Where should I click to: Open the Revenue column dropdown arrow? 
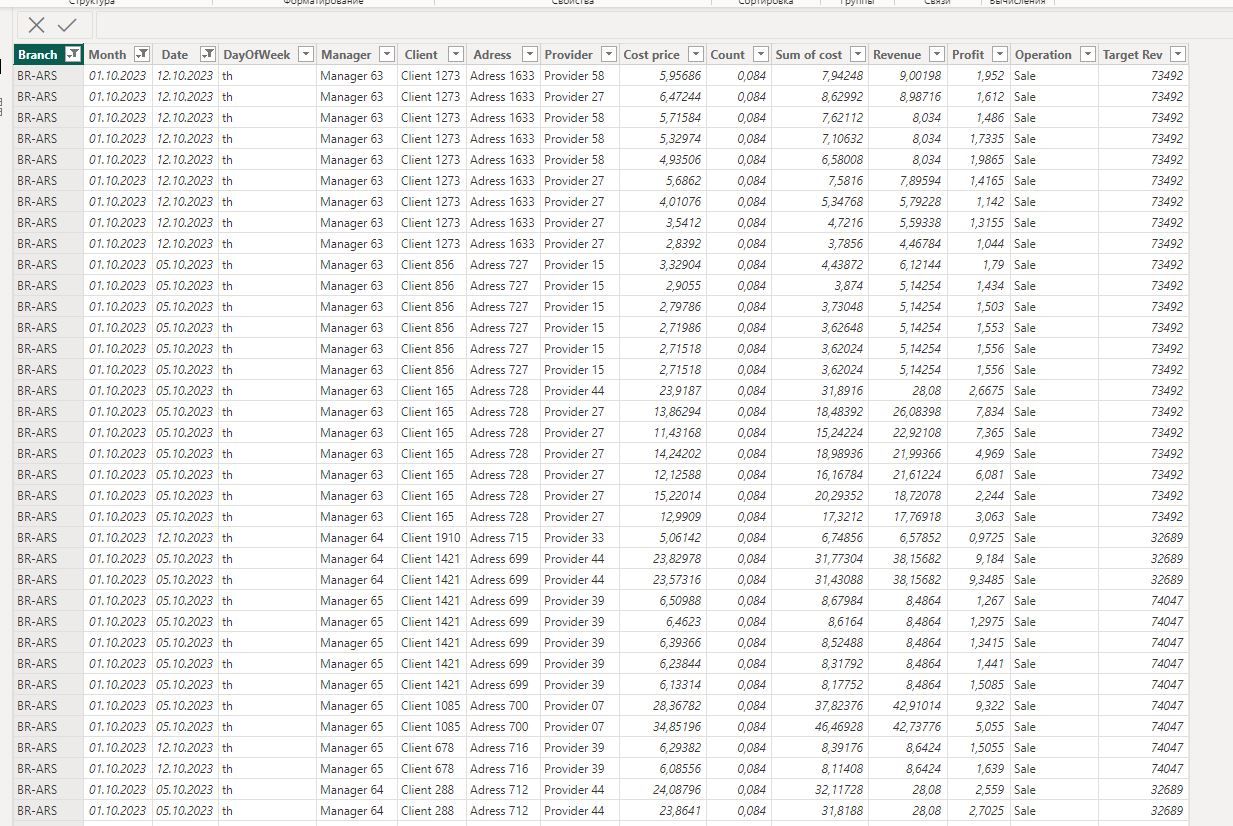(937, 55)
